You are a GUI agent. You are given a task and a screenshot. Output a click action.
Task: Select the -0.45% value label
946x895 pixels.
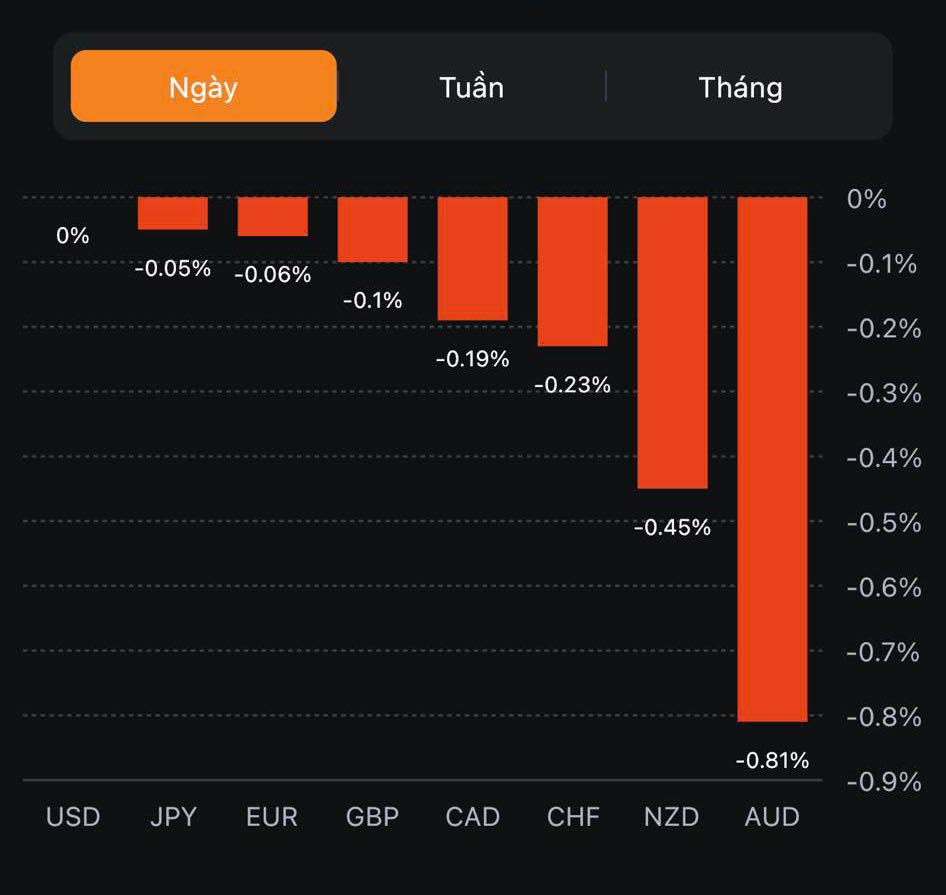tap(672, 528)
